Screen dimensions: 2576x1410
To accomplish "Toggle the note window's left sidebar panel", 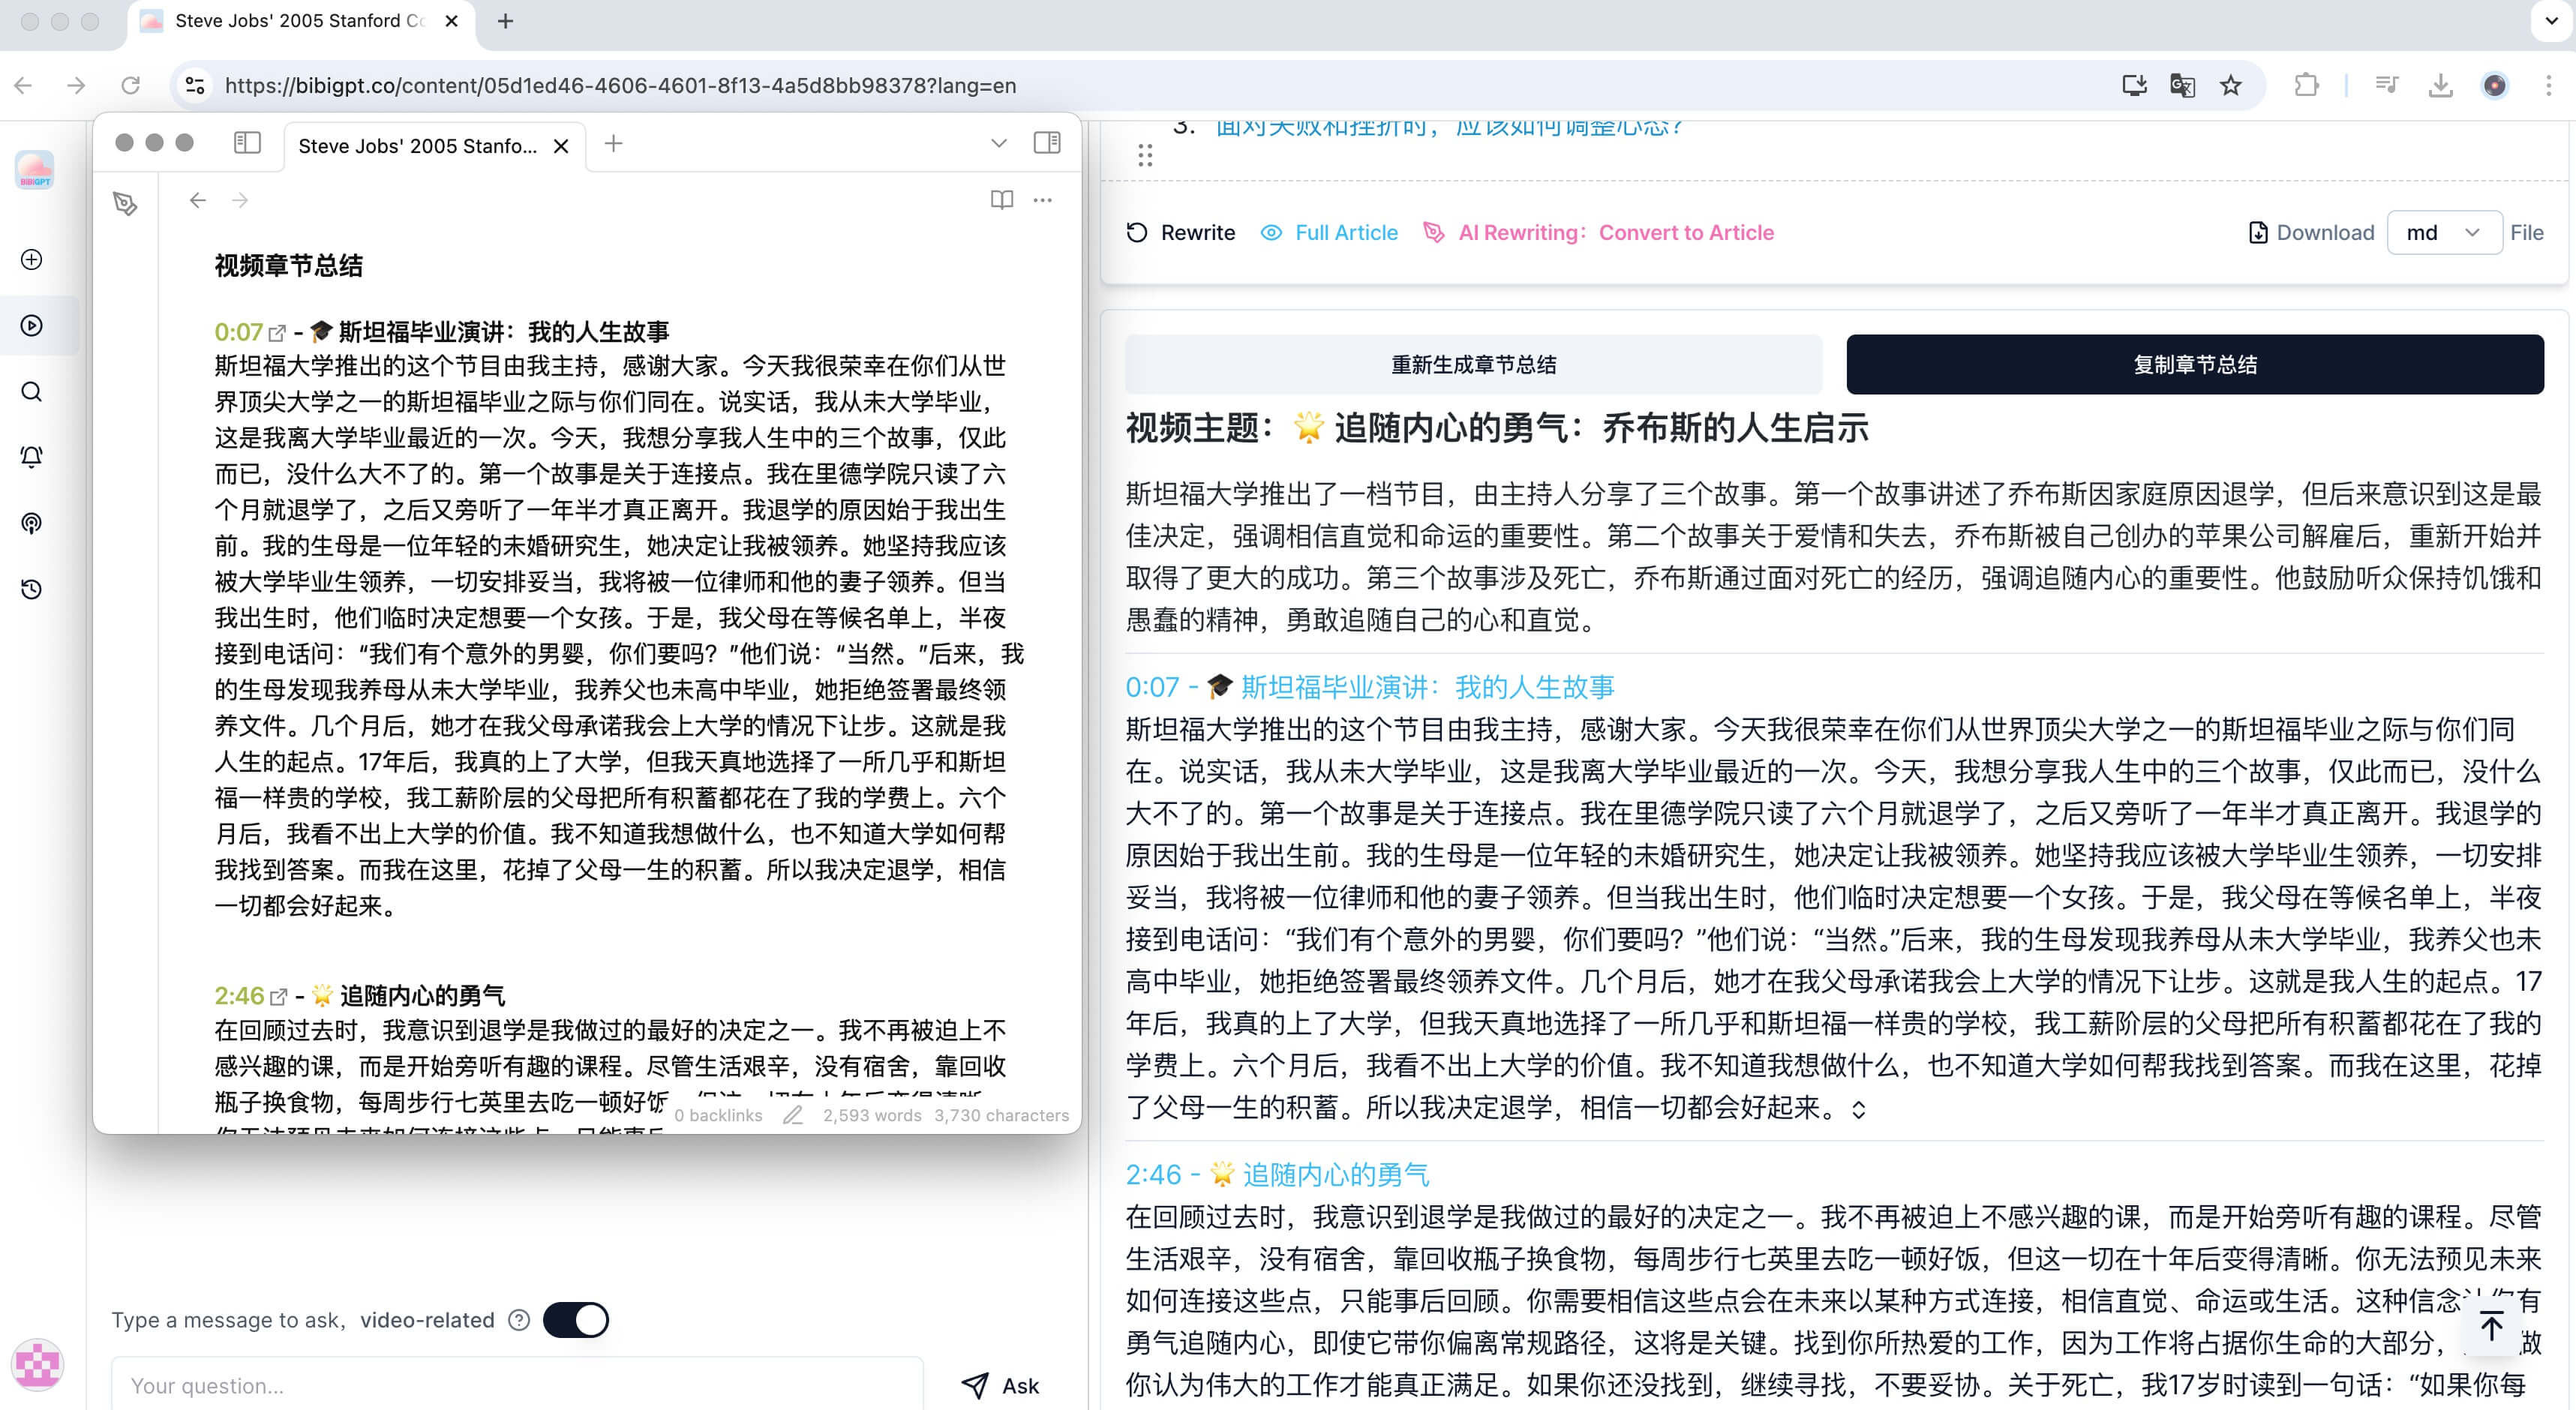I will coord(247,143).
